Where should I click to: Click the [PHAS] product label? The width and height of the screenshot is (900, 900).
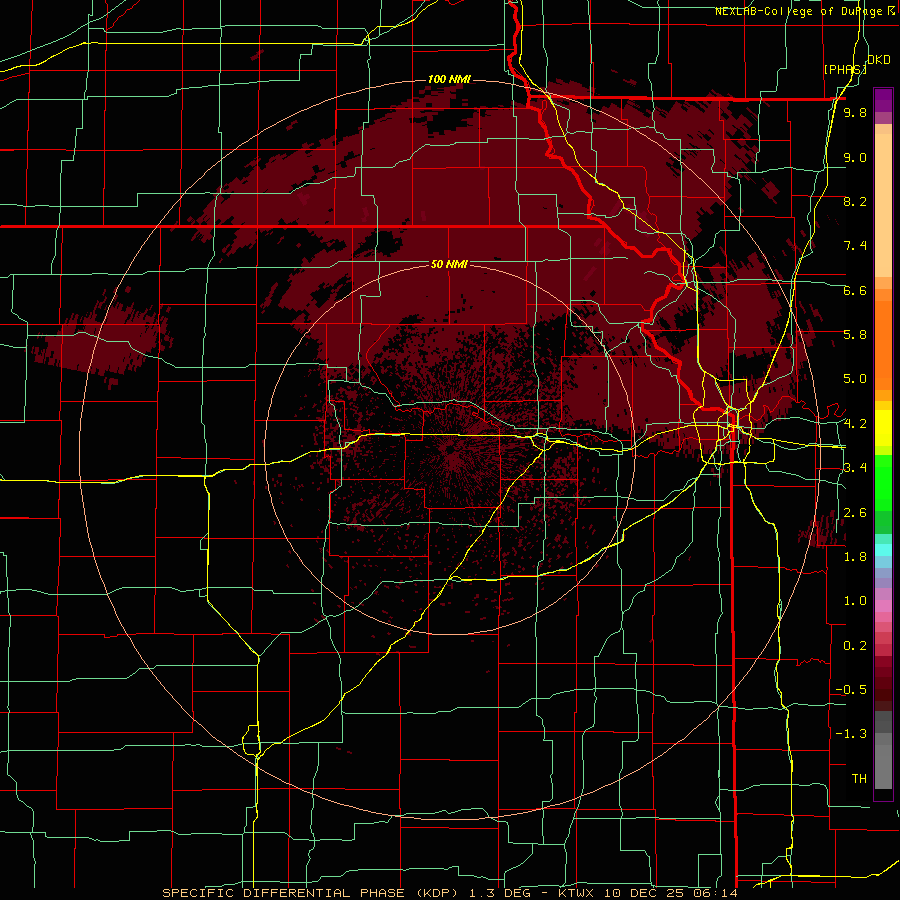click(x=845, y=69)
